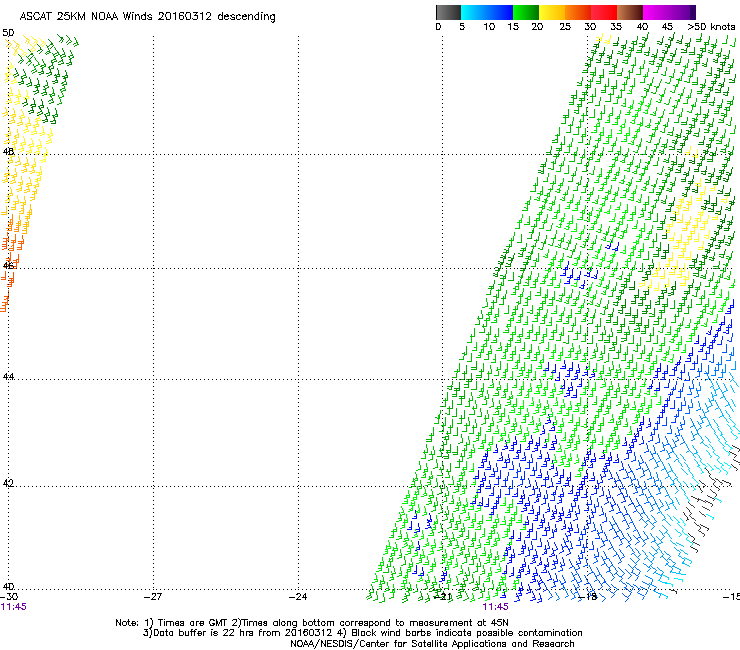Select the red 30-35 knots legend color
740x650 pixels.
pyautogui.click(x=604, y=12)
